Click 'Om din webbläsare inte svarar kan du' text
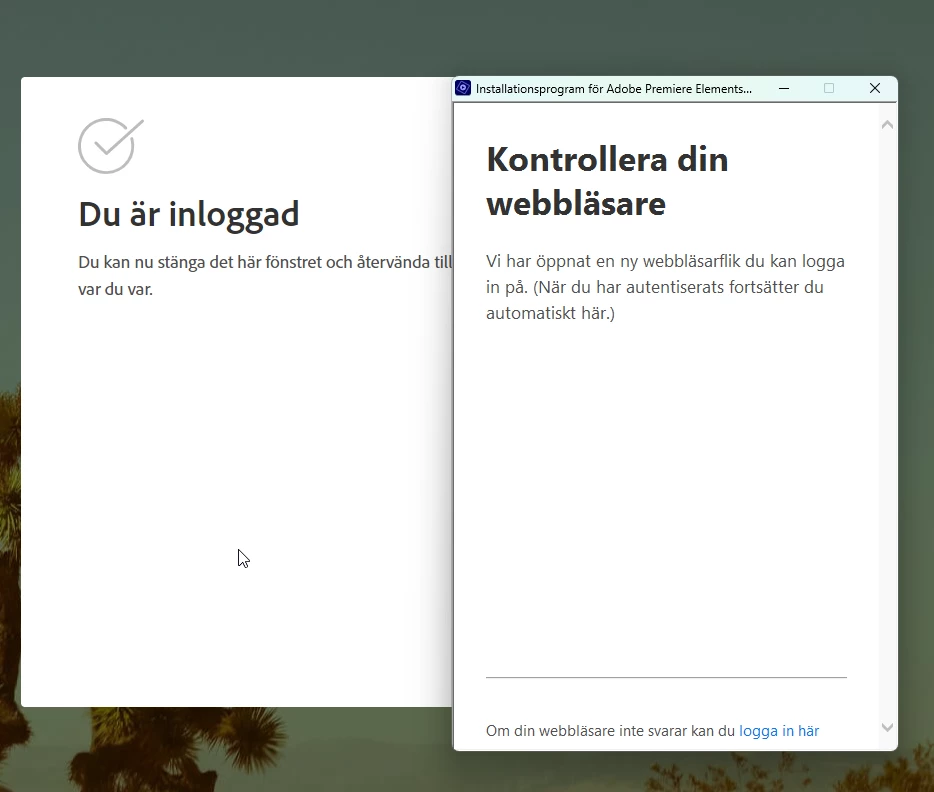934x792 pixels. (611, 731)
